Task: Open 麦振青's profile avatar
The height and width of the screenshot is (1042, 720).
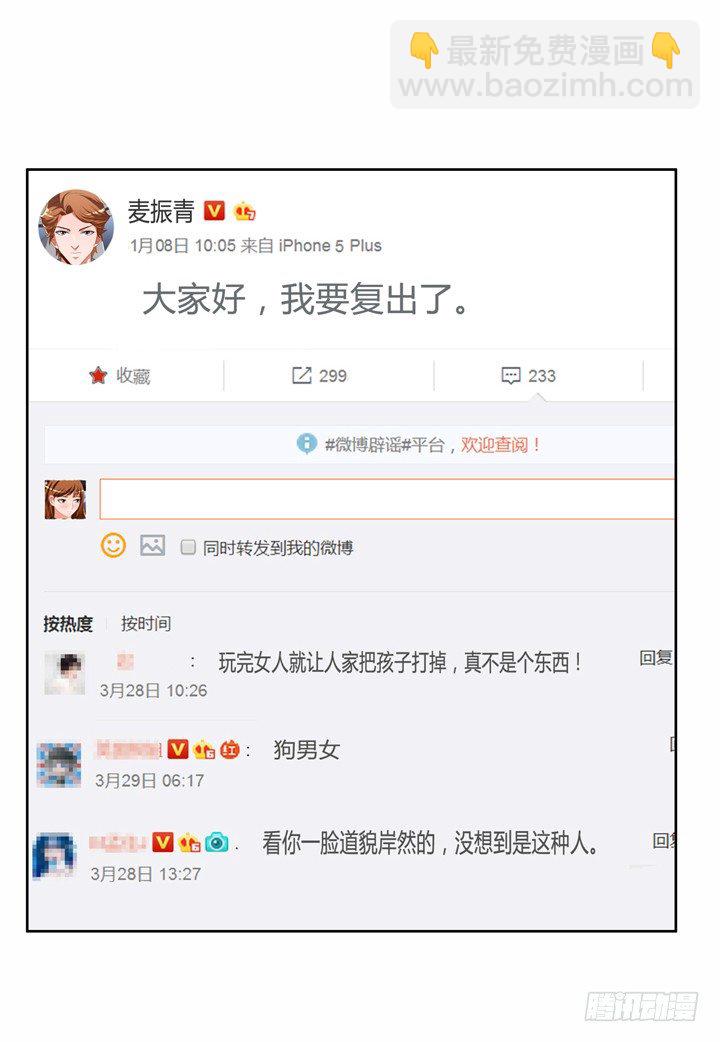Action: coord(76,227)
